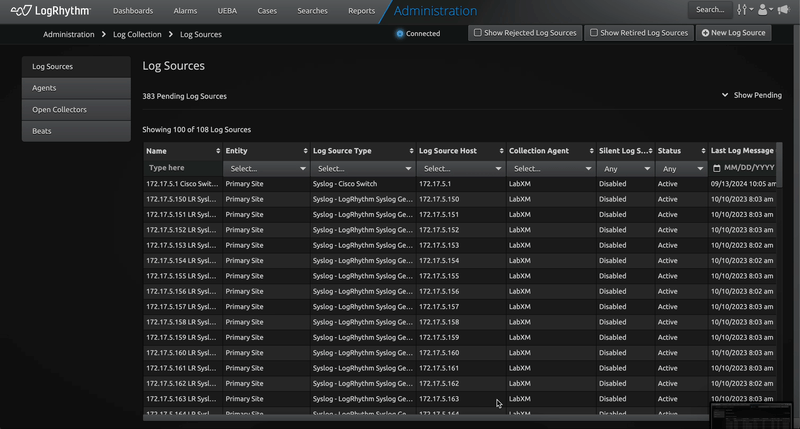Click the calendar icon in date filter
Screen dimensions: 800x429
[716, 168]
